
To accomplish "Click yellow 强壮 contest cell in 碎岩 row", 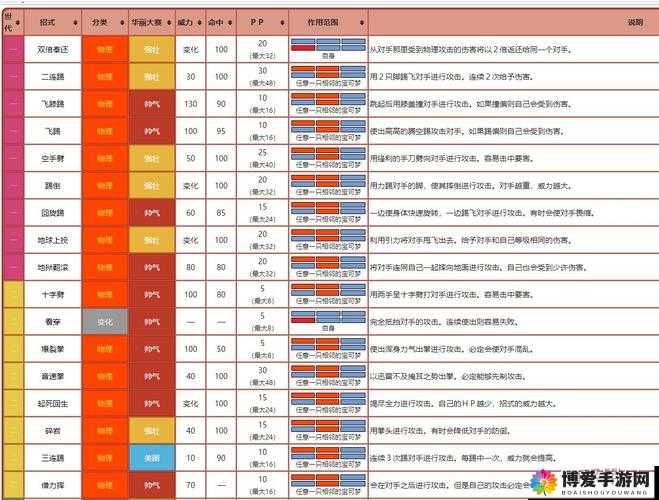I will [152, 431].
